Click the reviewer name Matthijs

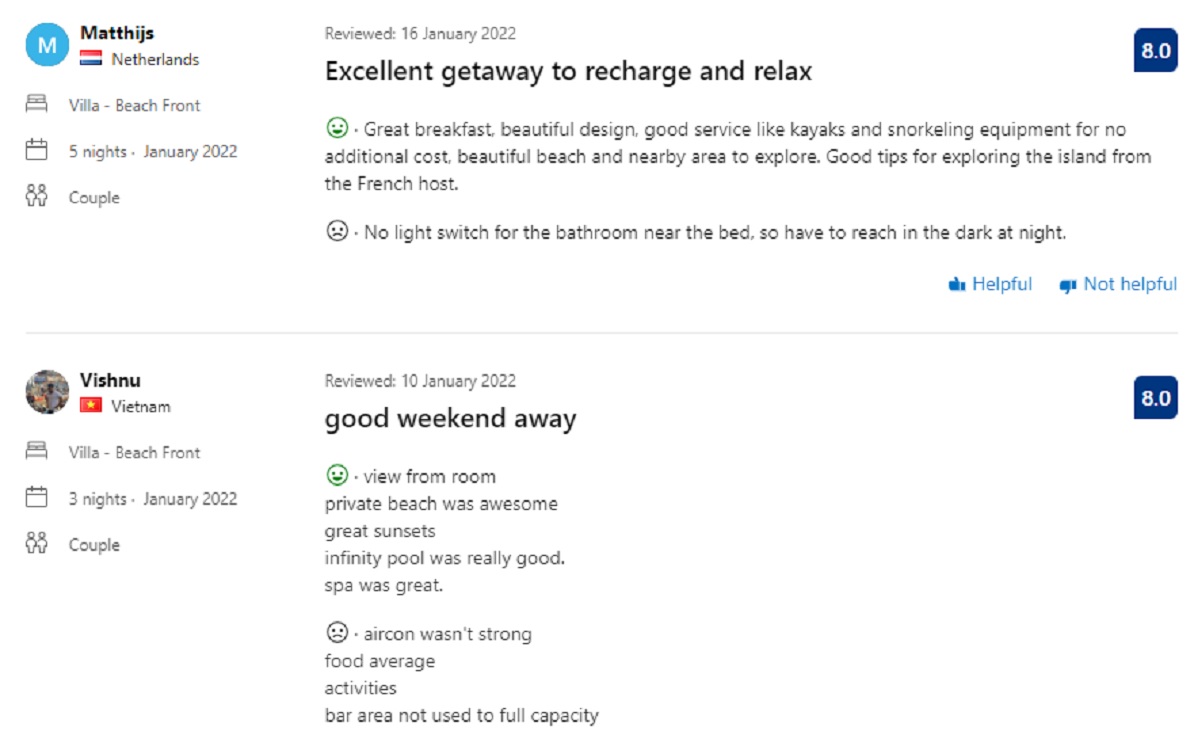click(117, 33)
